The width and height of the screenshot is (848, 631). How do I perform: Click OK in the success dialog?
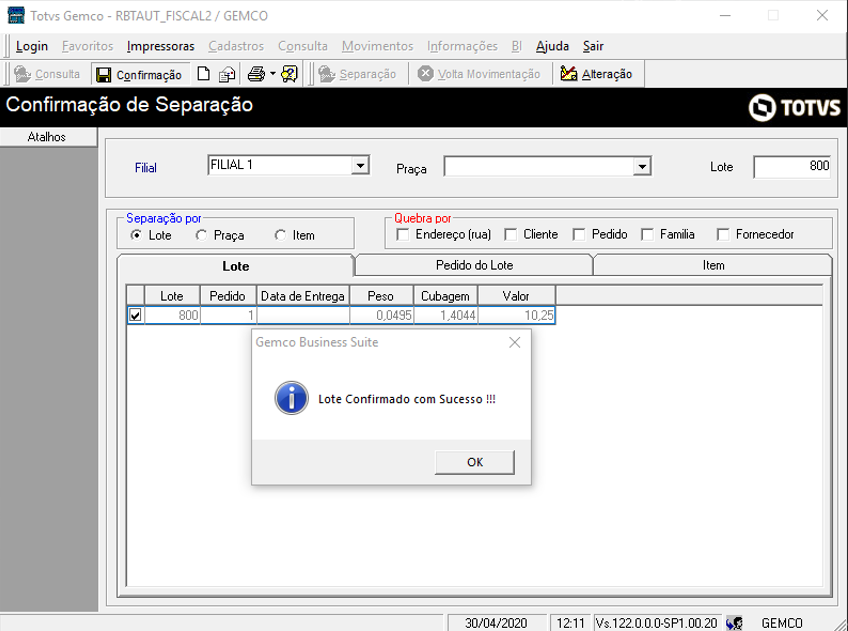coord(475,462)
